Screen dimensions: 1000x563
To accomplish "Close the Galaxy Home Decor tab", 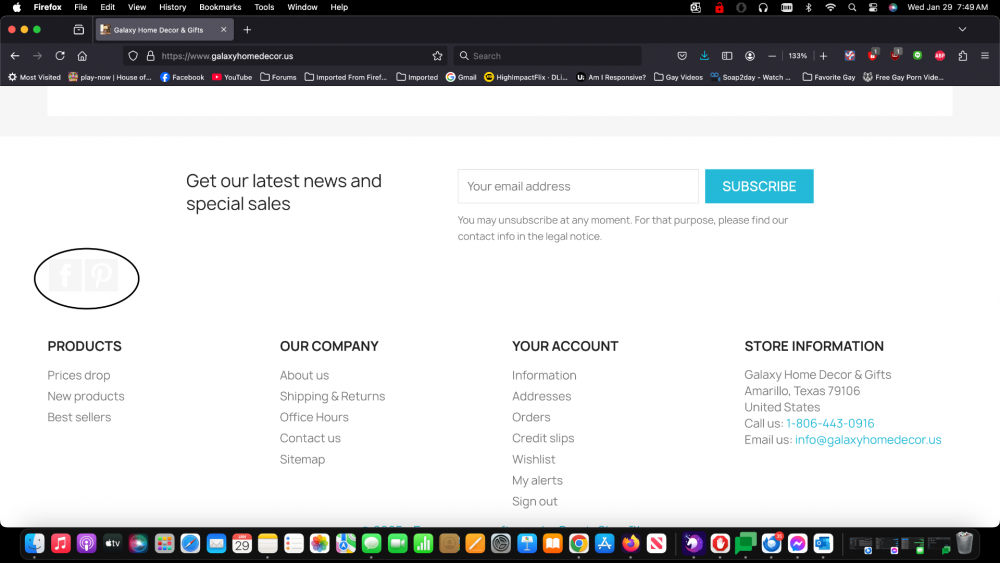I will [x=224, y=30].
